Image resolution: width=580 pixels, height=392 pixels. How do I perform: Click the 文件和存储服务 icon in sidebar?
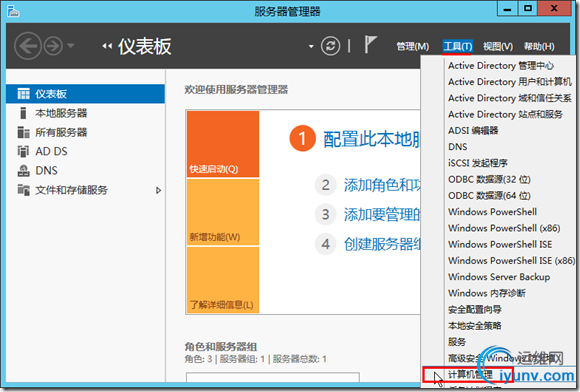(23, 190)
